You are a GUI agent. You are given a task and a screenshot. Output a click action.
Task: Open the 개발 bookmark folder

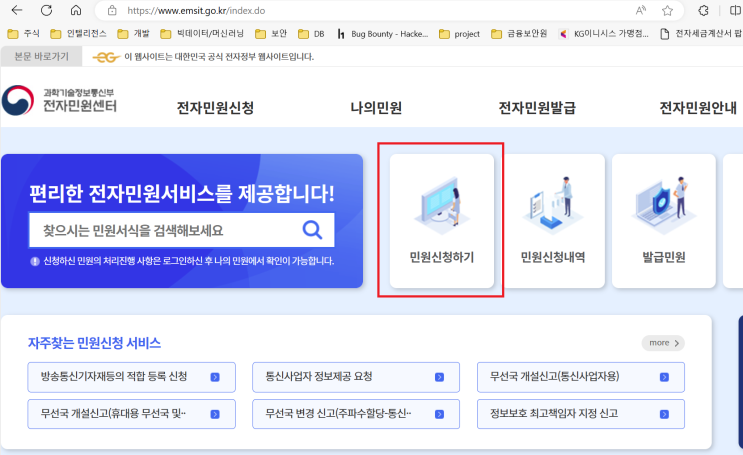(134, 34)
